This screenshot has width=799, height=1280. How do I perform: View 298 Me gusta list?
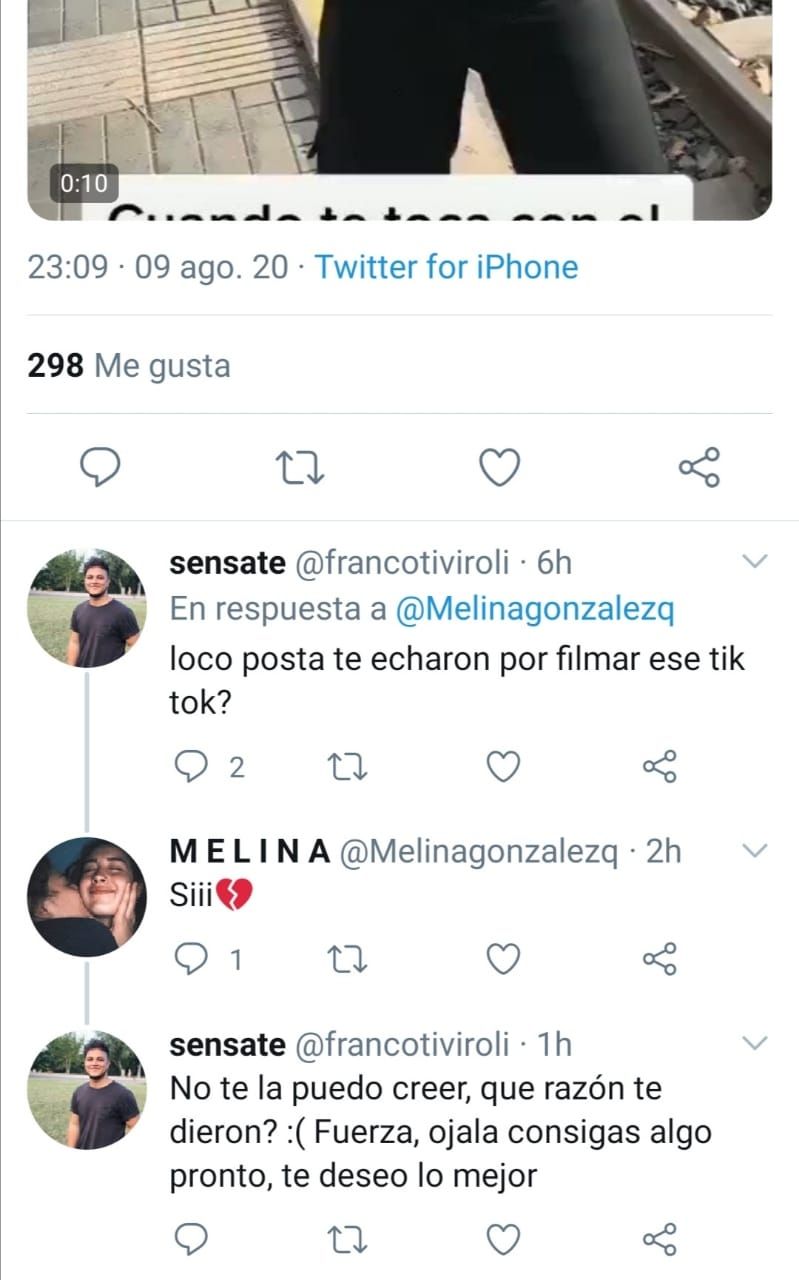click(x=130, y=366)
